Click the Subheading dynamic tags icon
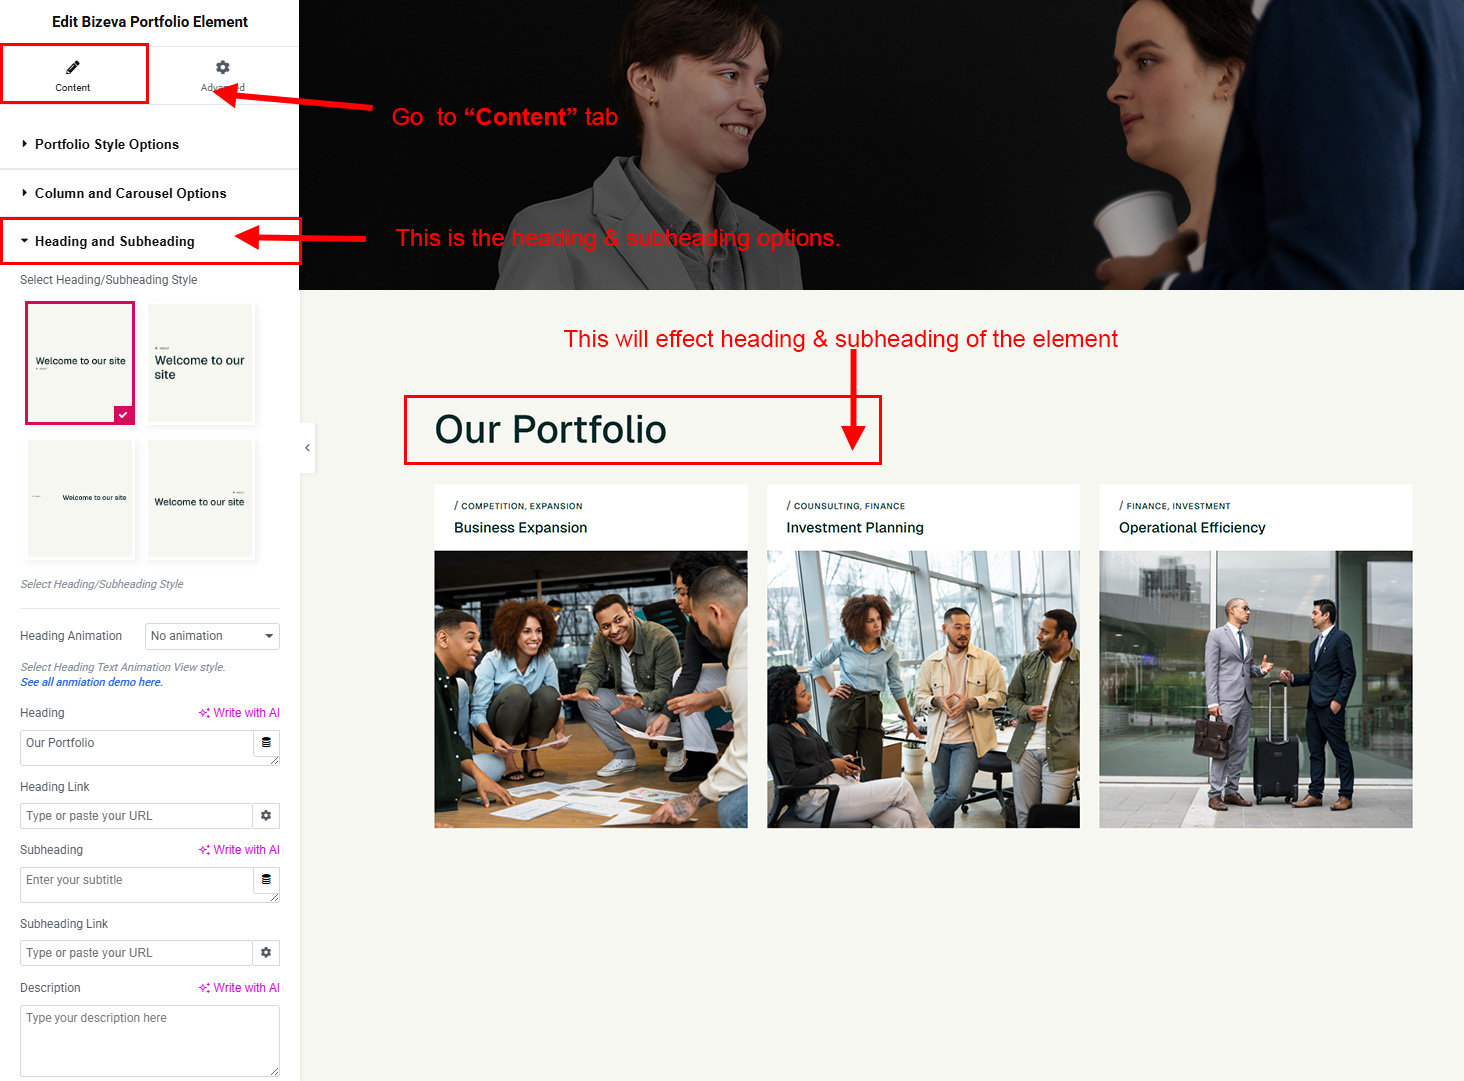Viewport: 1464px width, 1081px height. (x=266, y=880)
